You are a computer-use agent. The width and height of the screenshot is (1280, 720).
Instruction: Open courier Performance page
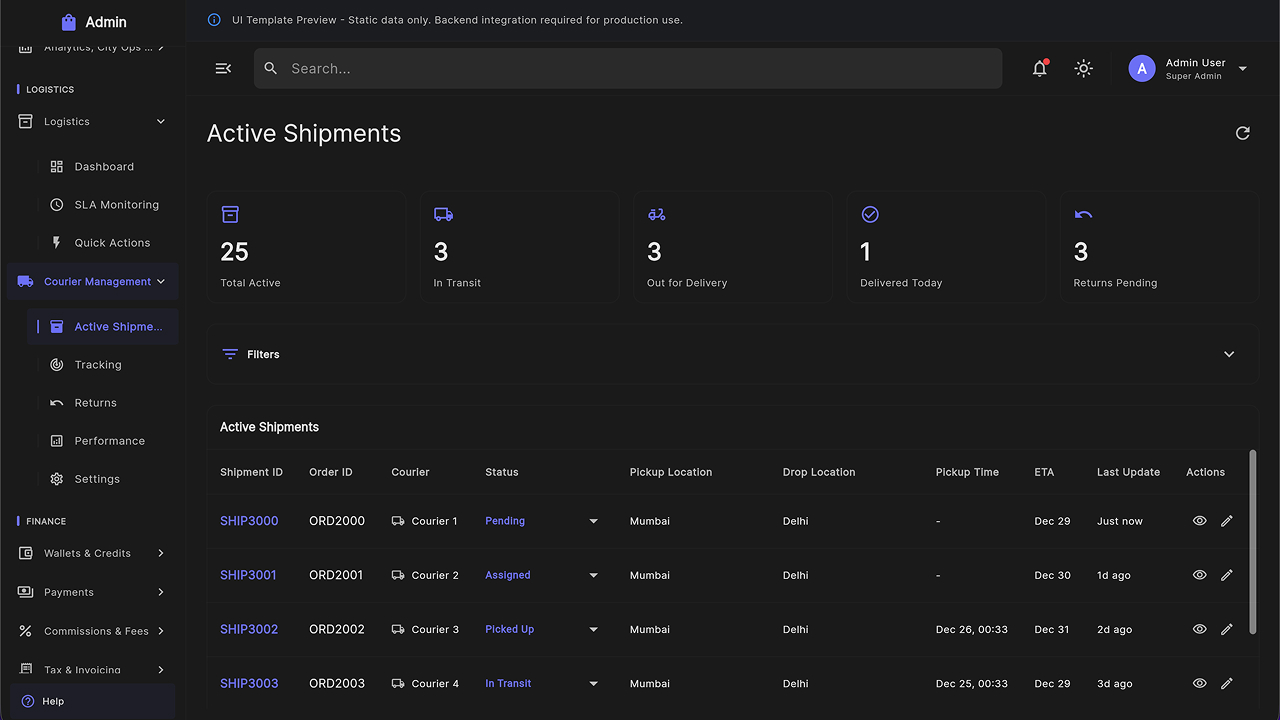[103, 440]
